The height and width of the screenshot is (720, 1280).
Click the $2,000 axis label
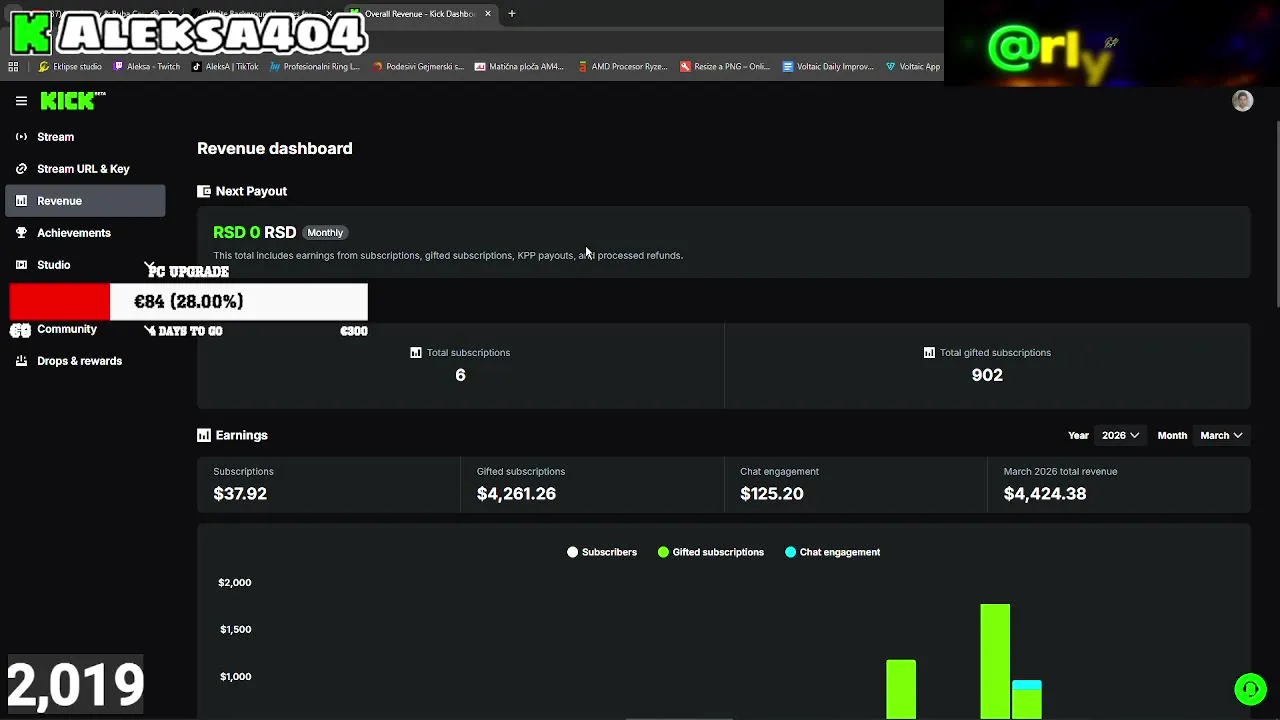235,582
